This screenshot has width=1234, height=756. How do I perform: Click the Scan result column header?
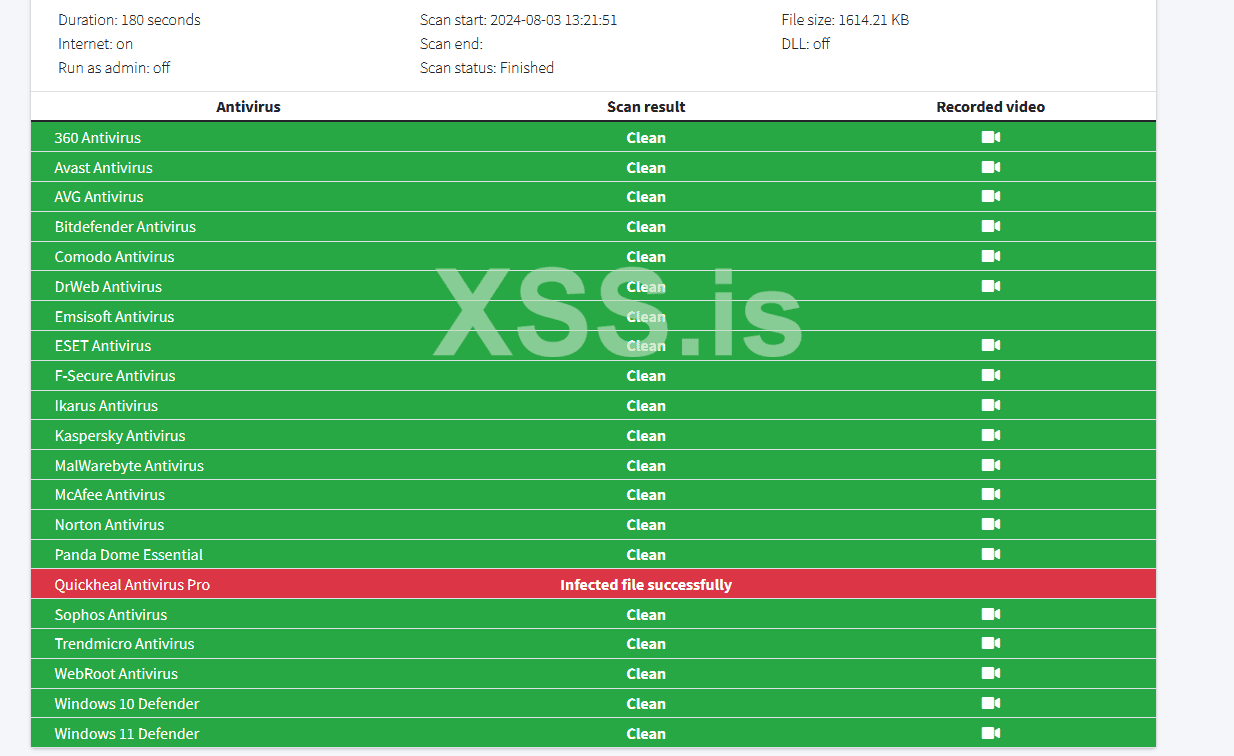click(646, 107)
